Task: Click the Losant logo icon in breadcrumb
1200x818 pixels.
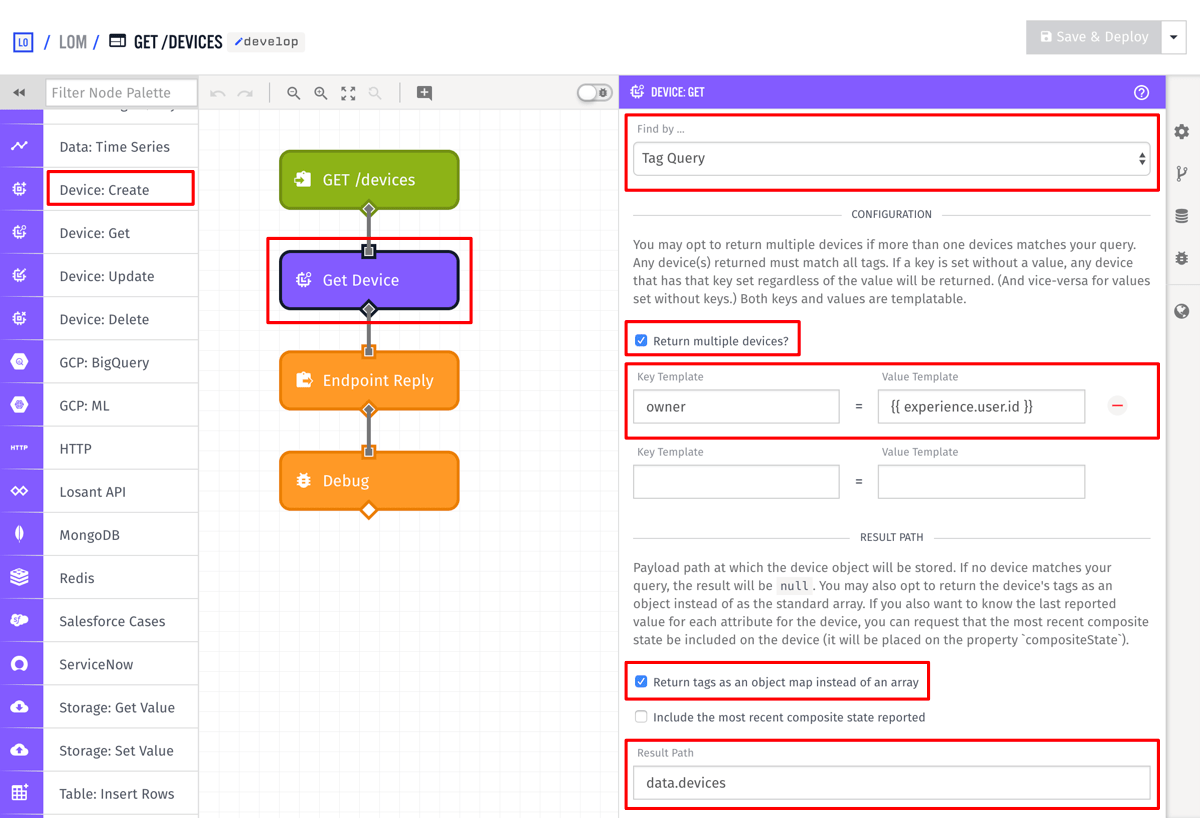Action: [x=23, y=42]
